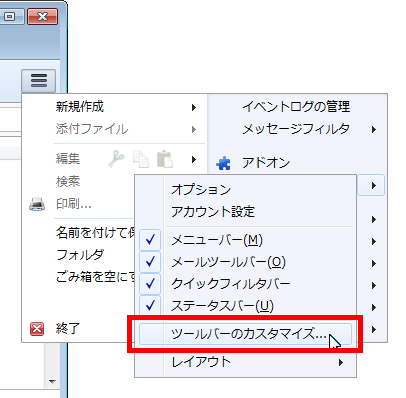Toggle the ステータスバー(U) checkmark
Image resolution: width=406 pixels, height=398 pixels.
coord(150,305)
